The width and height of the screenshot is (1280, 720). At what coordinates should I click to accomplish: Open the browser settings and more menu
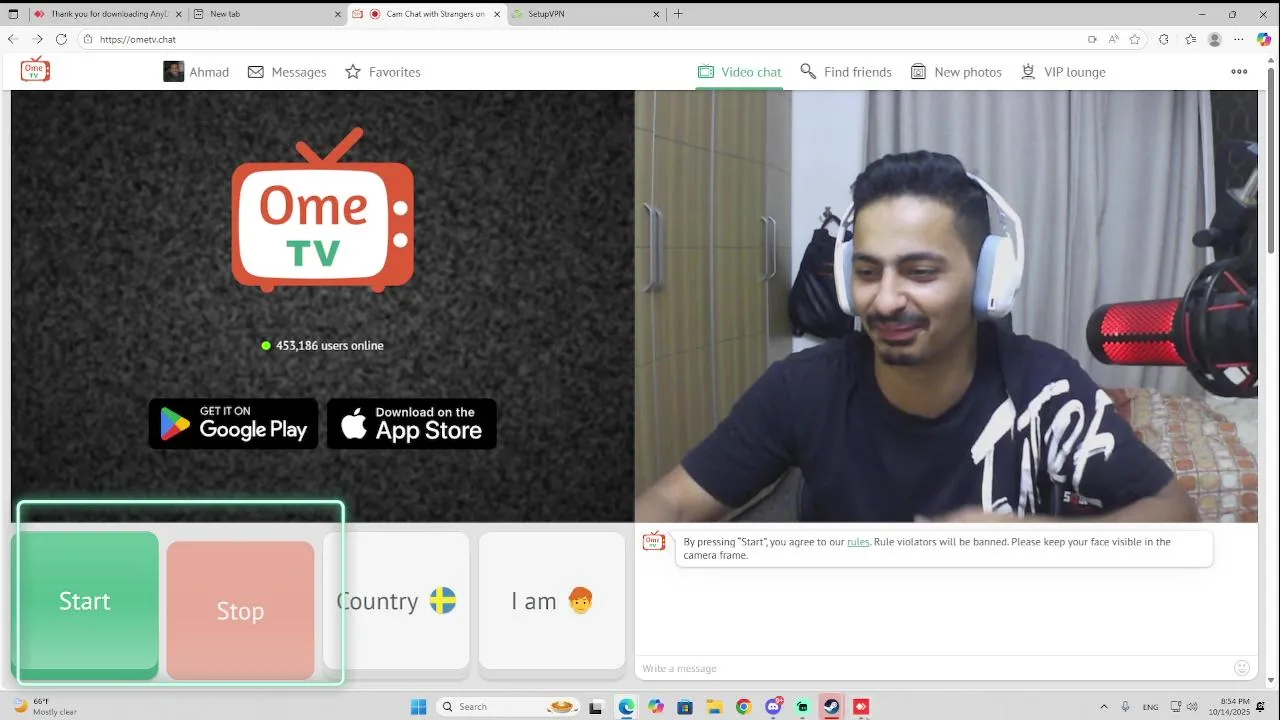click(1239, 39)
